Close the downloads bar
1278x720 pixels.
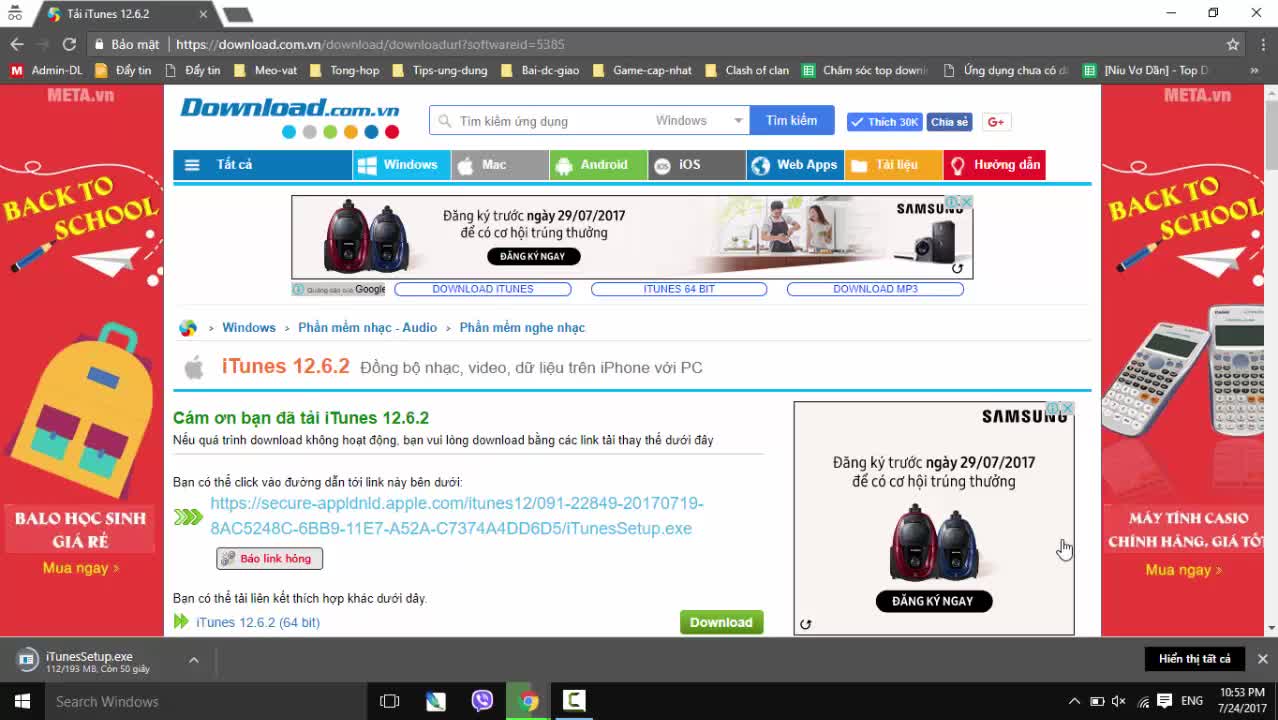tap(1262, 659)
